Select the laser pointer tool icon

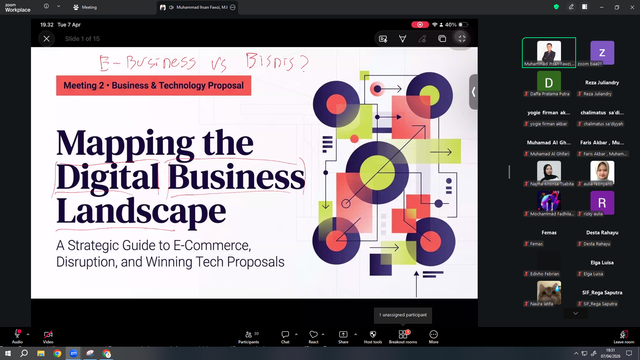tap(402, 39)
